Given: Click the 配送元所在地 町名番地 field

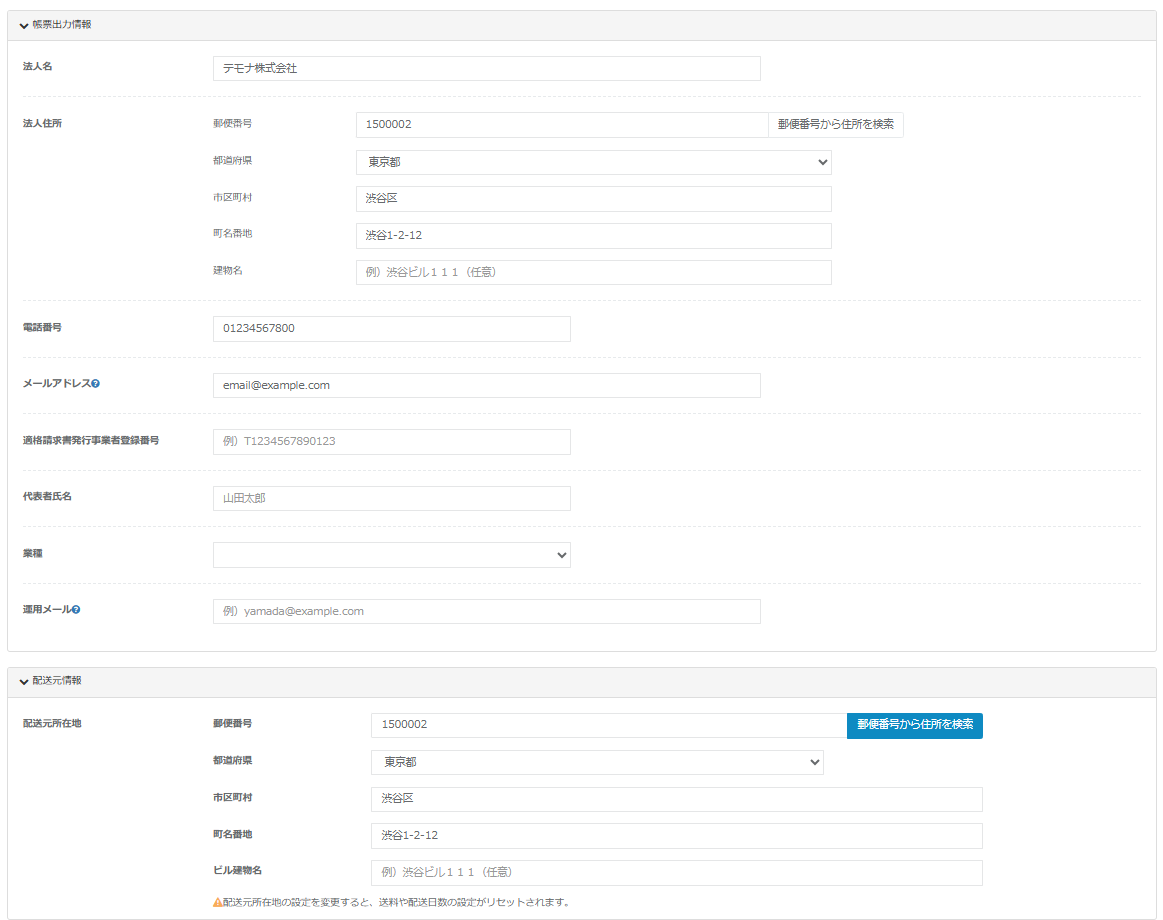Looking at the screenshot, I should click(676, 835).
